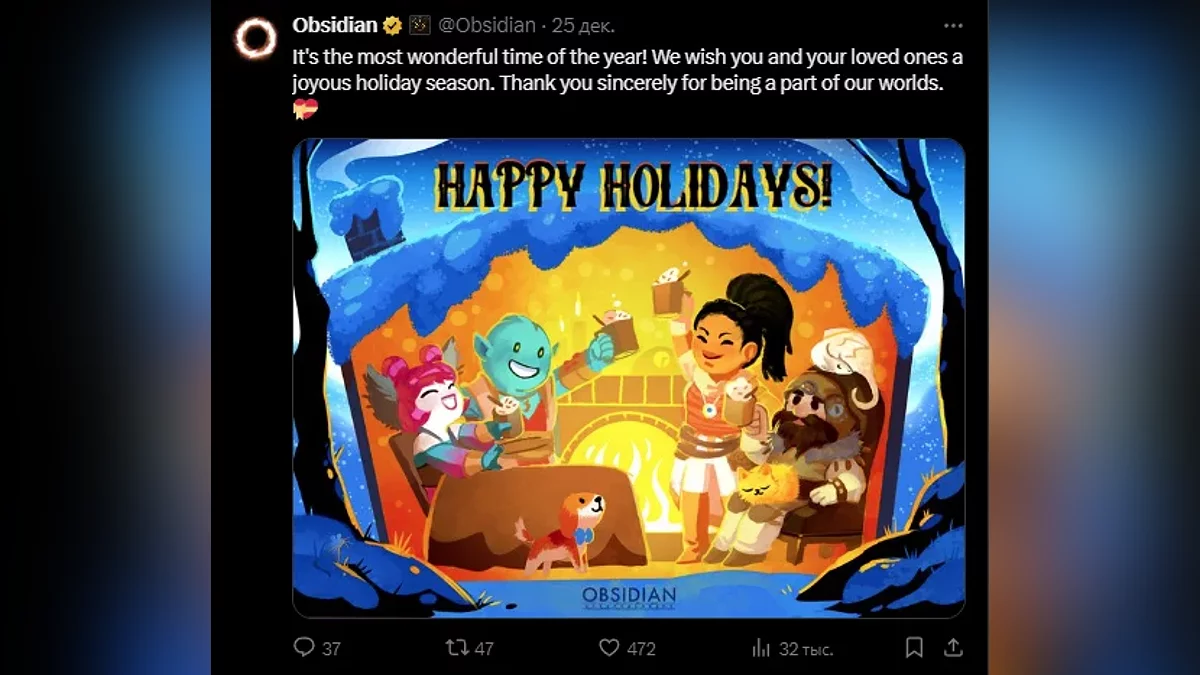1200x675 pixels.
Task: Share post via the upload arrow icon
Action: pos(953,647)
